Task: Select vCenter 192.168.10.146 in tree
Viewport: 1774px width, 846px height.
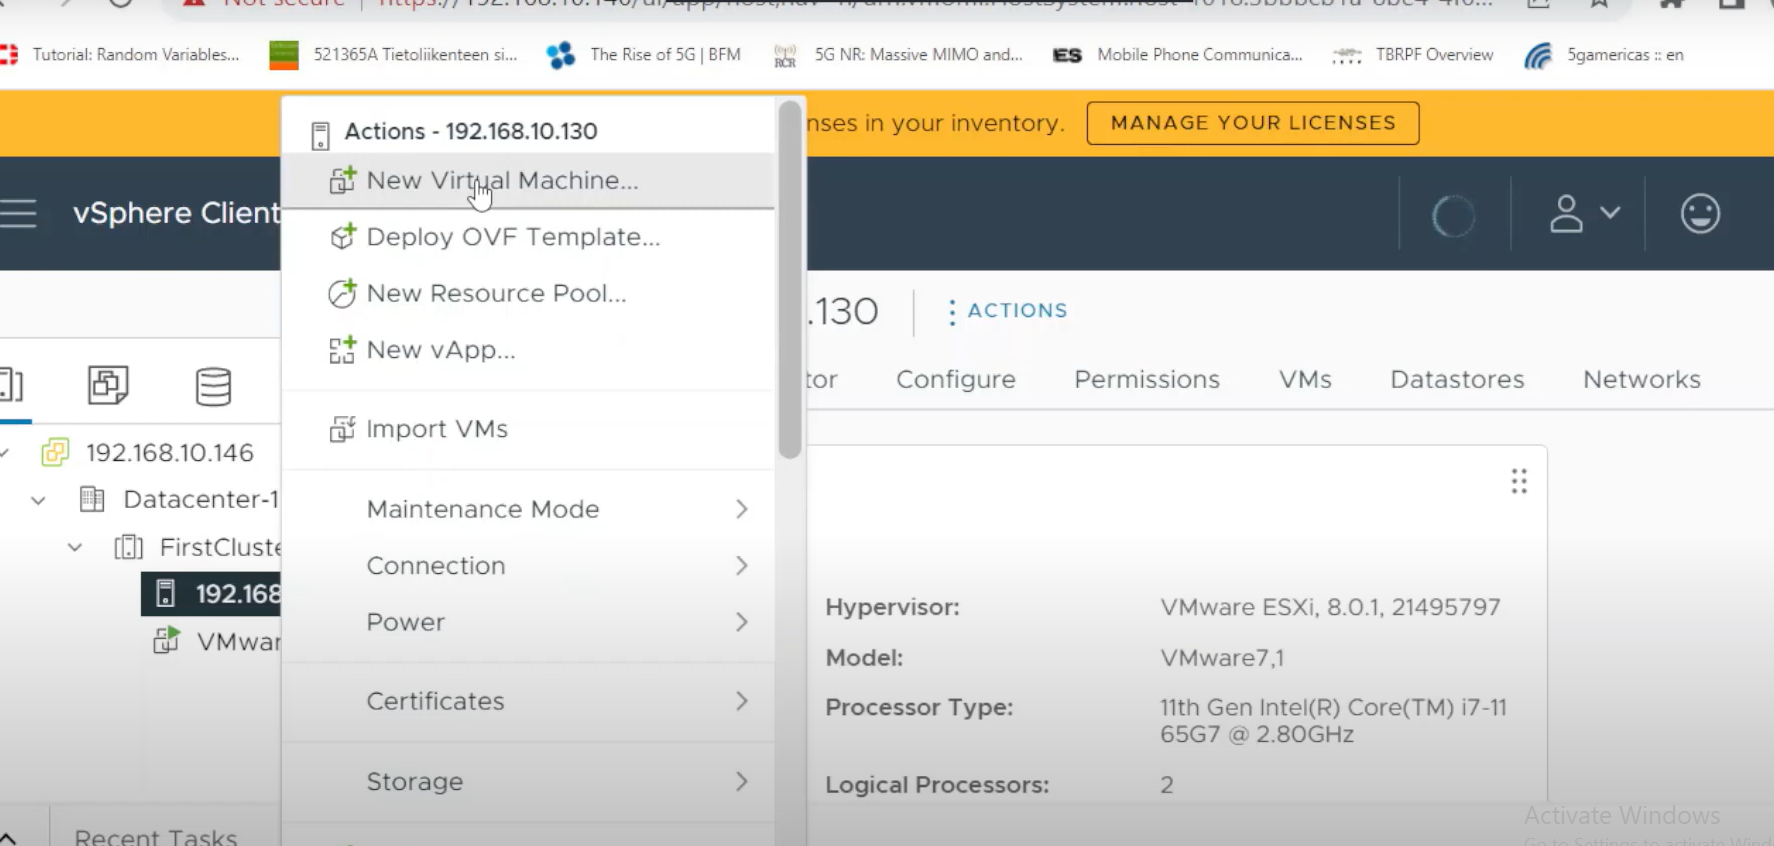Action: click(x=170, y=453)
